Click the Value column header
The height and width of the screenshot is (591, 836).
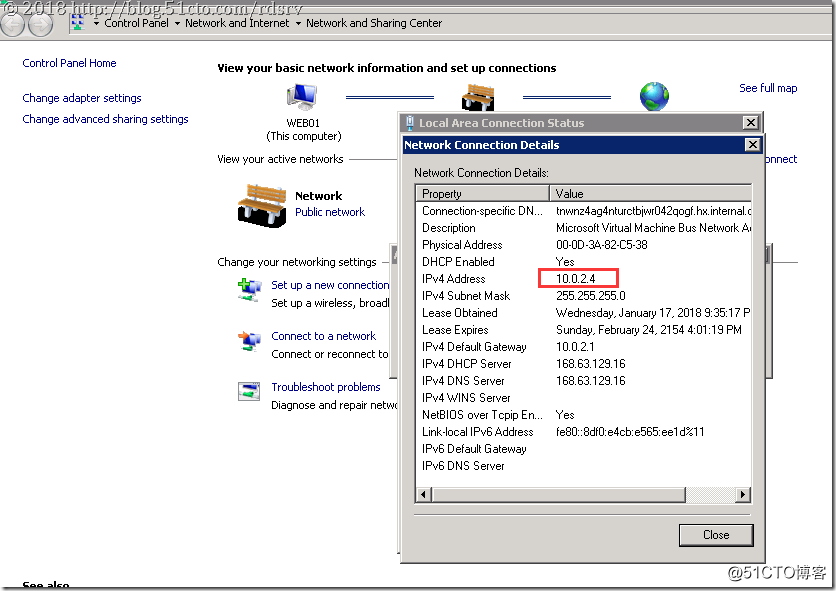pos(651,193)
